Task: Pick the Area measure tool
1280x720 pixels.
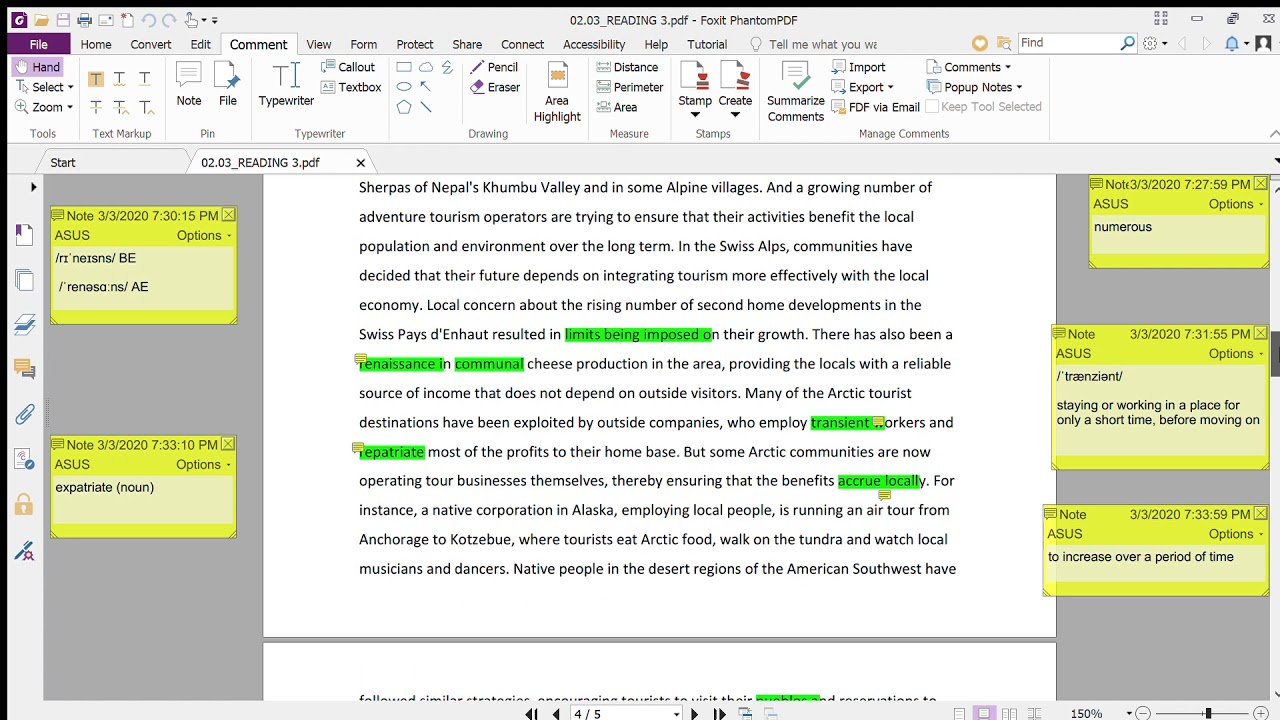Action: click(617, 107)
